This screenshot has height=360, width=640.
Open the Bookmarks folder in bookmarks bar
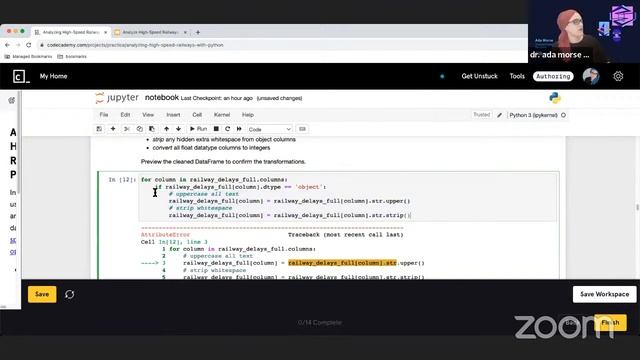coord(72,57)
